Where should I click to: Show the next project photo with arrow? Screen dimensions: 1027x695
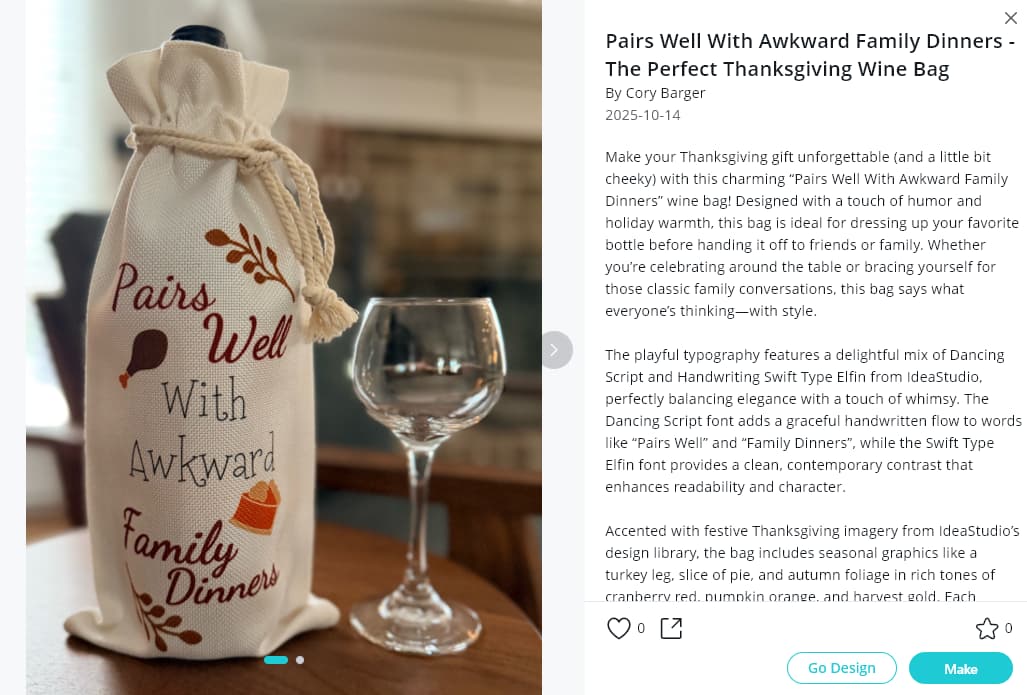click(x=555, y=350)
